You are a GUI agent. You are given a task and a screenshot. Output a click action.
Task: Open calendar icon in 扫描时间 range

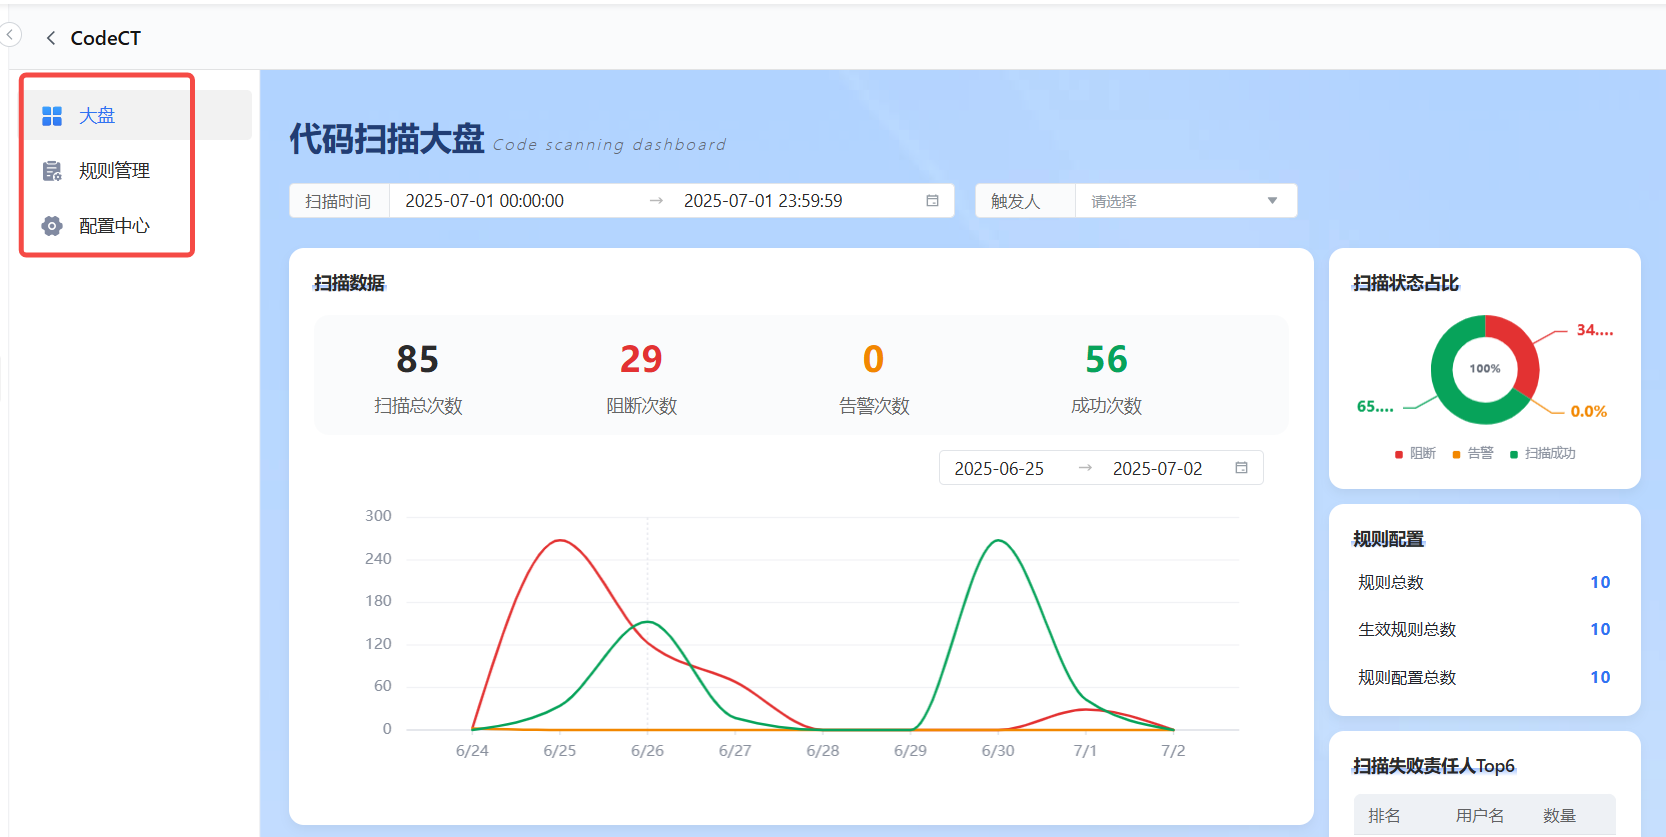point(932,201)
